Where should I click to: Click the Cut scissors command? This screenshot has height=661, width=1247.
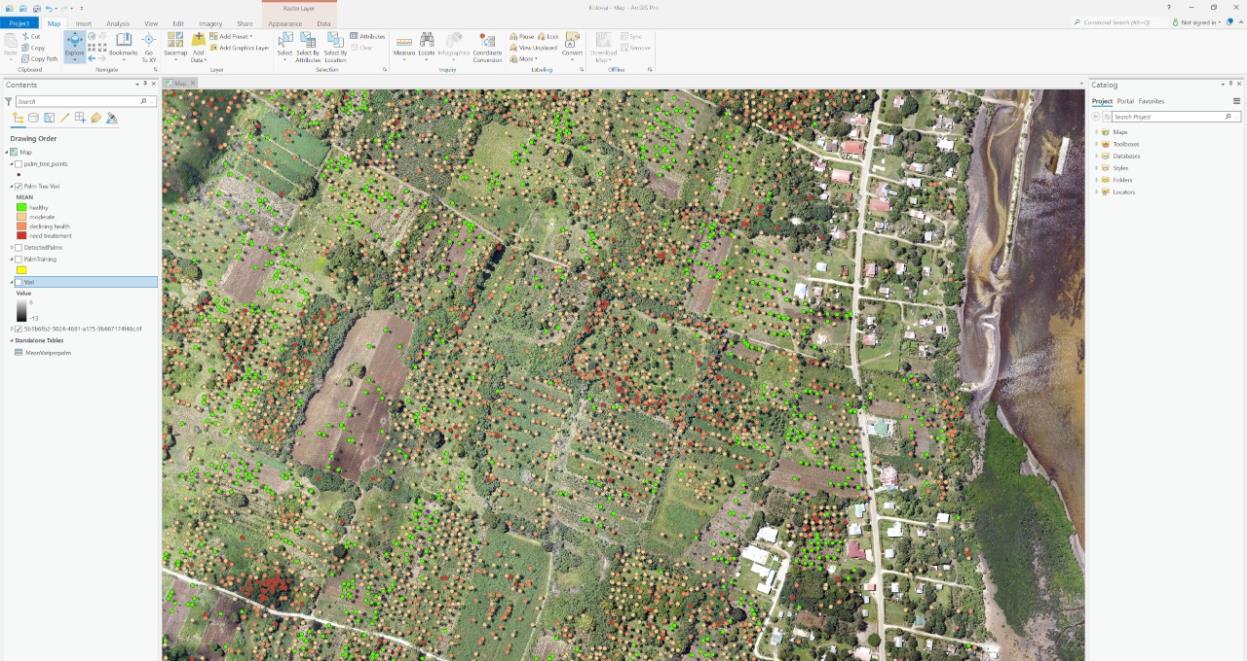click(31, 36)
